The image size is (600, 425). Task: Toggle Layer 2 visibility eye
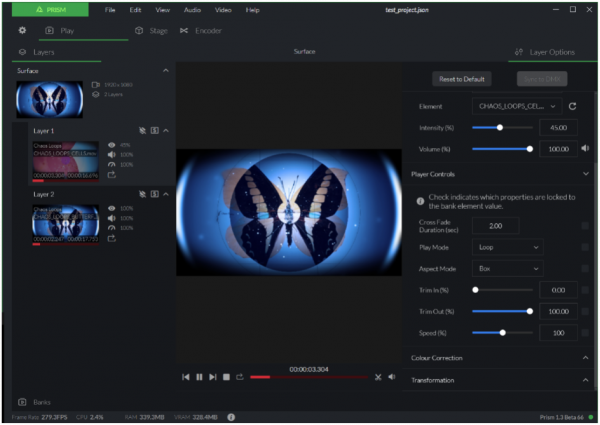pos(111,208)
